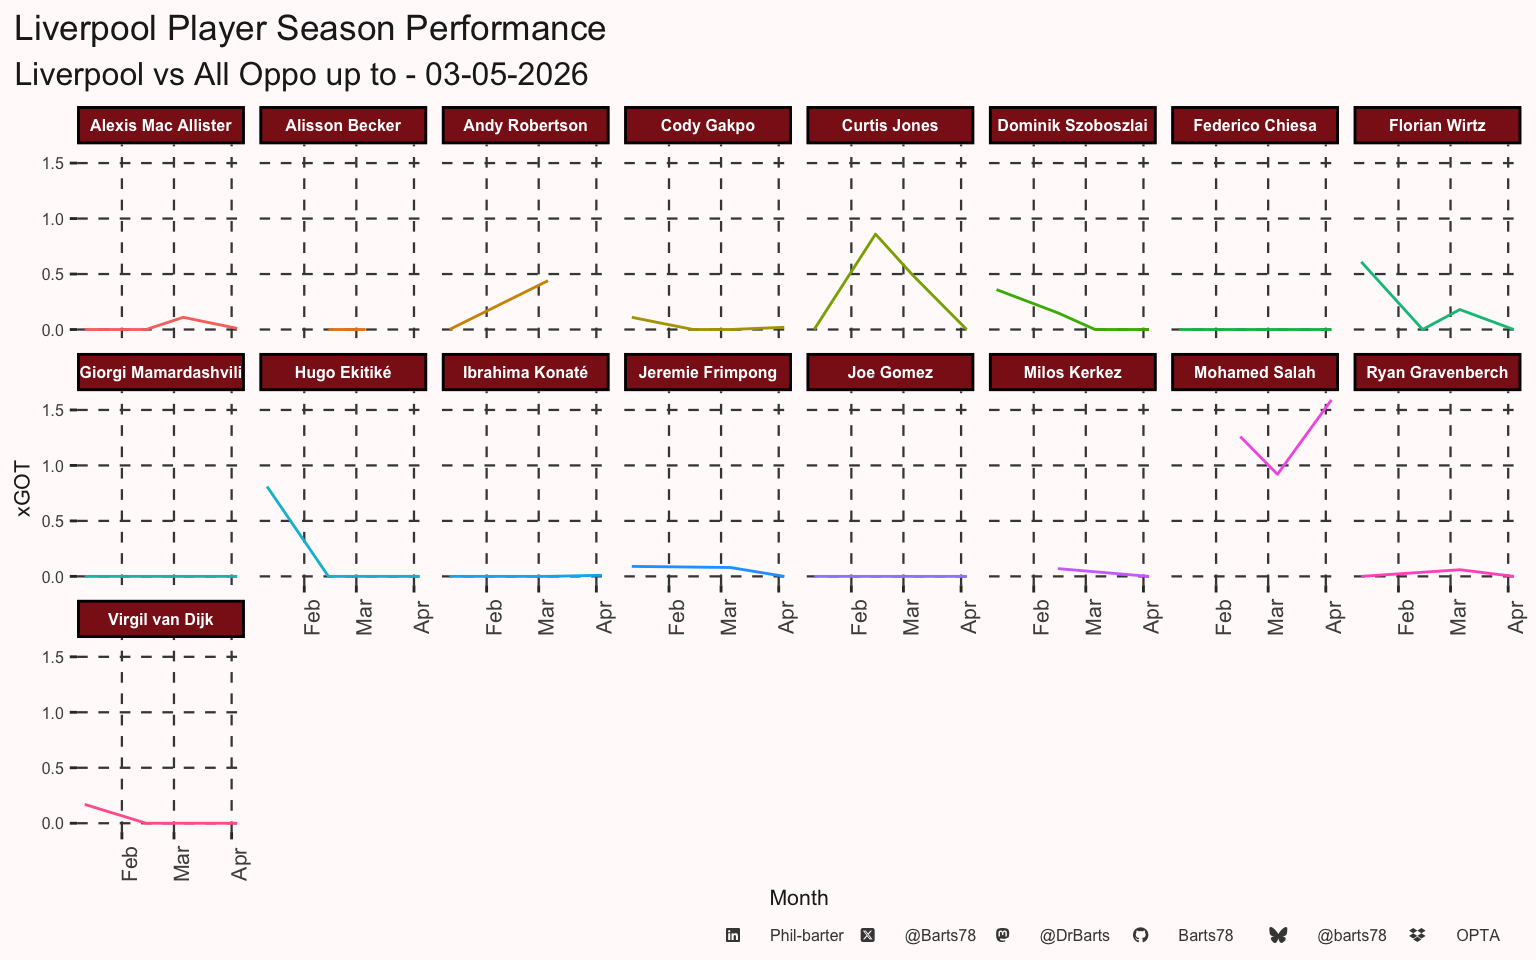Click the X (Twitter) icon beside @Barts78
Viewport: 1536px width, 960px height.
[868, 935]
